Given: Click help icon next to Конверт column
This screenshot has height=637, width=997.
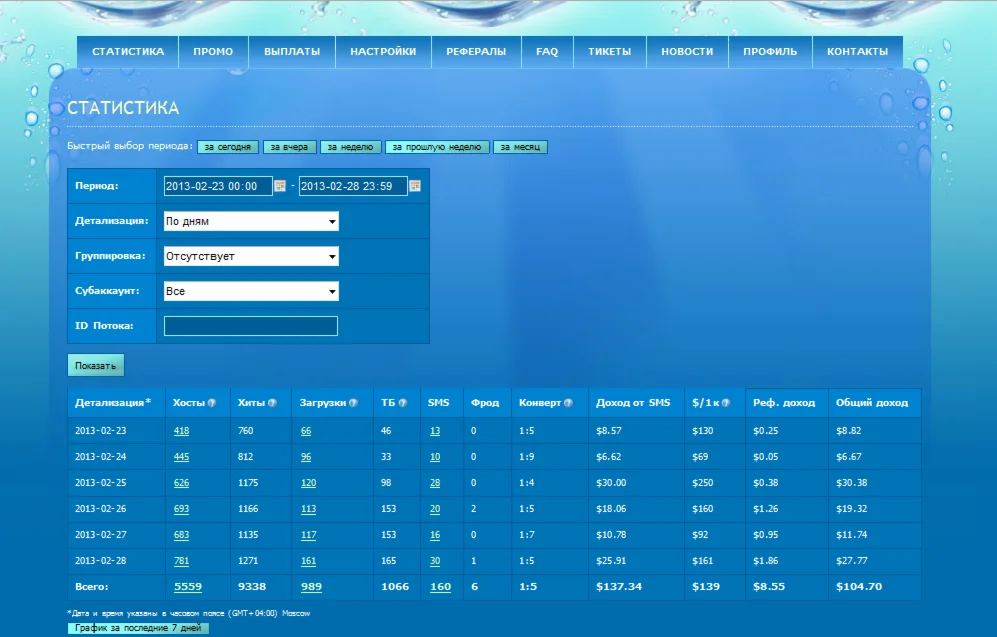Looking at the screenshot, I should point(568,403).
